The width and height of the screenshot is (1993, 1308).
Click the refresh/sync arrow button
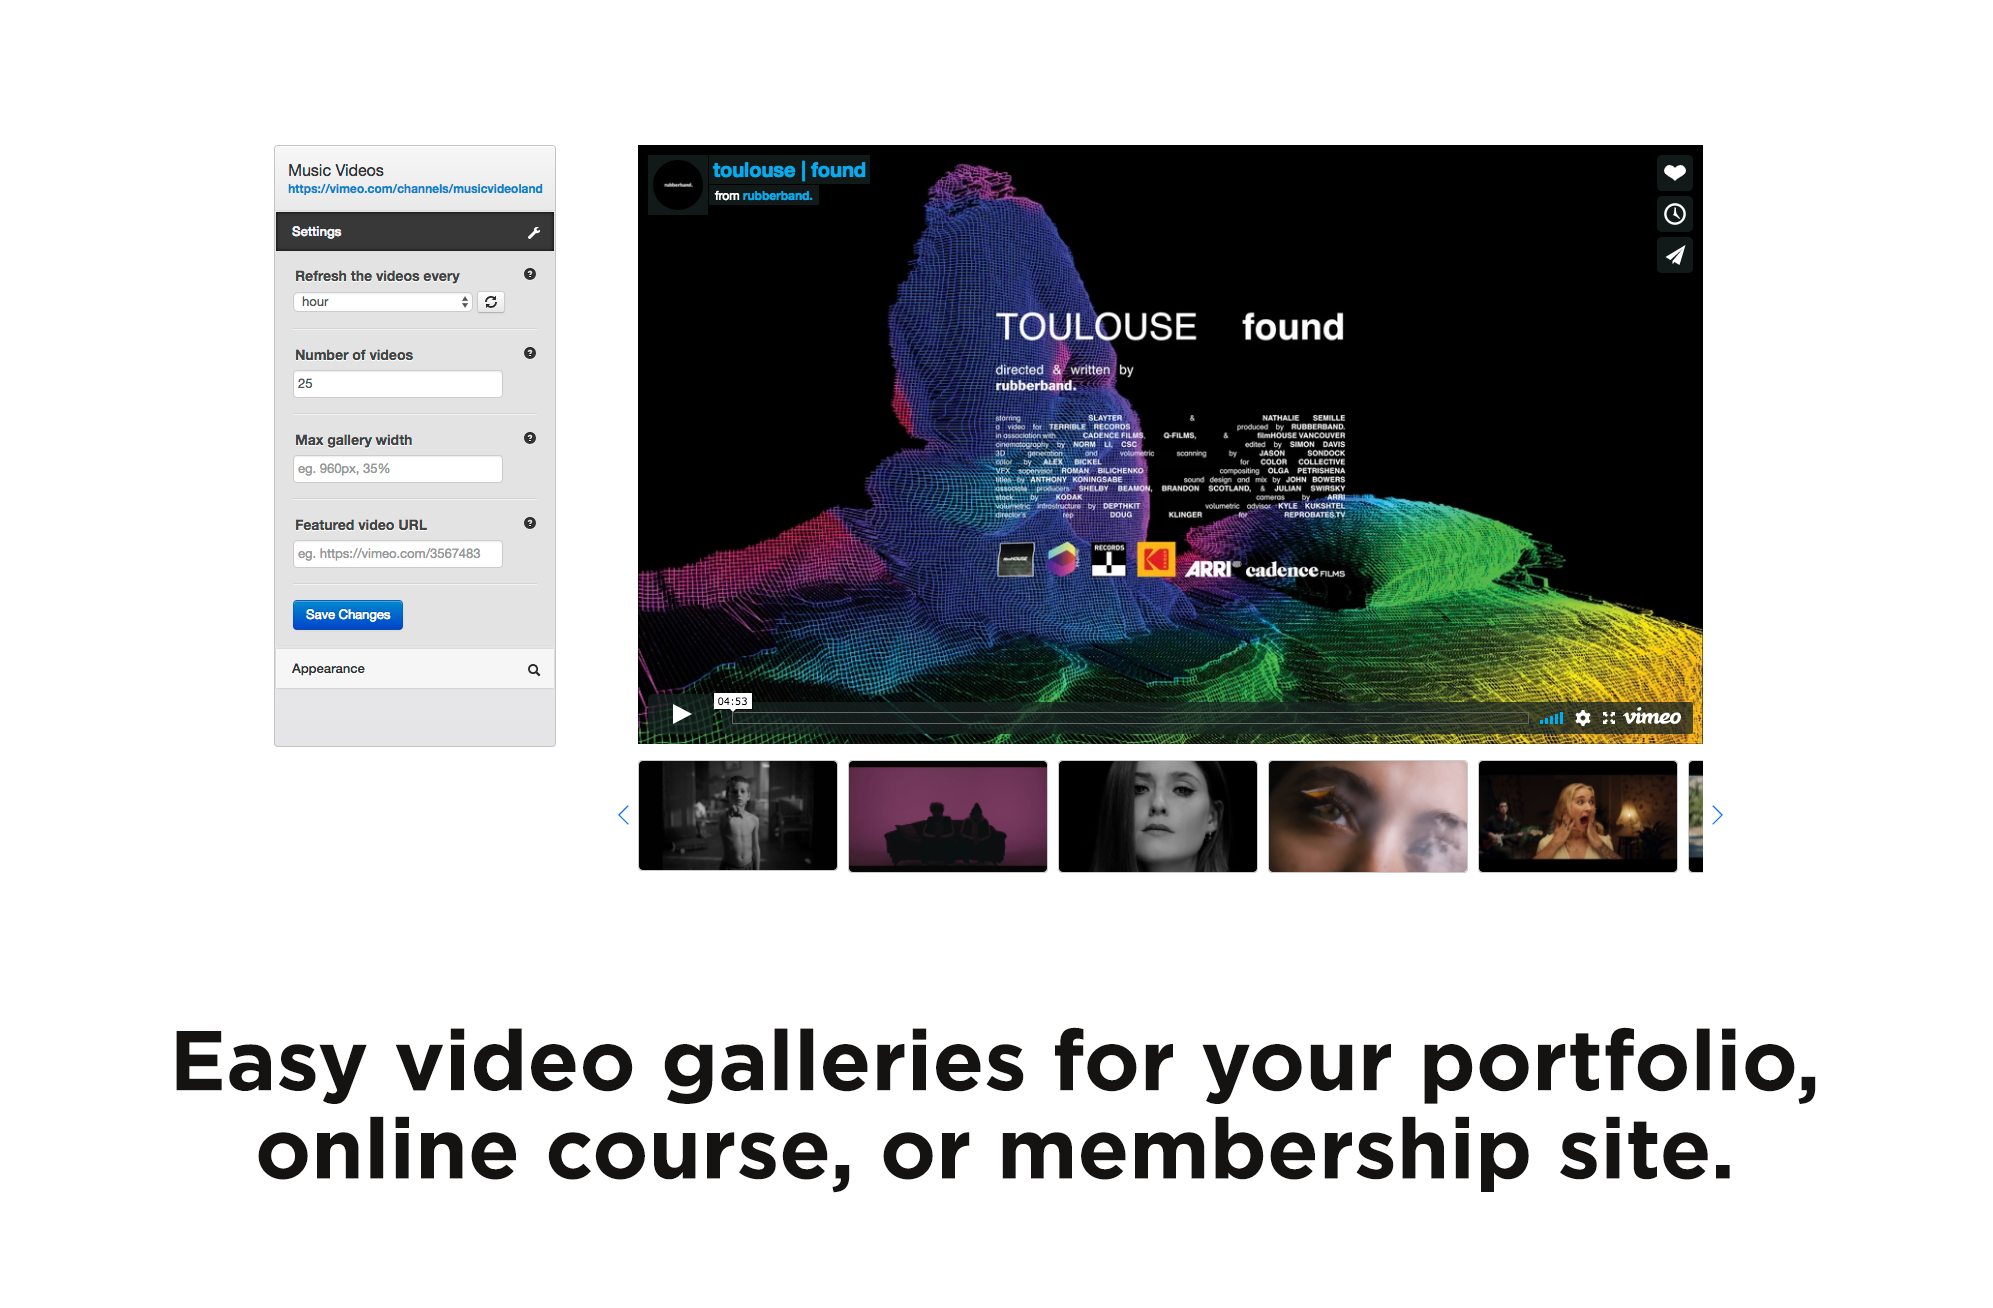(494, 301)
